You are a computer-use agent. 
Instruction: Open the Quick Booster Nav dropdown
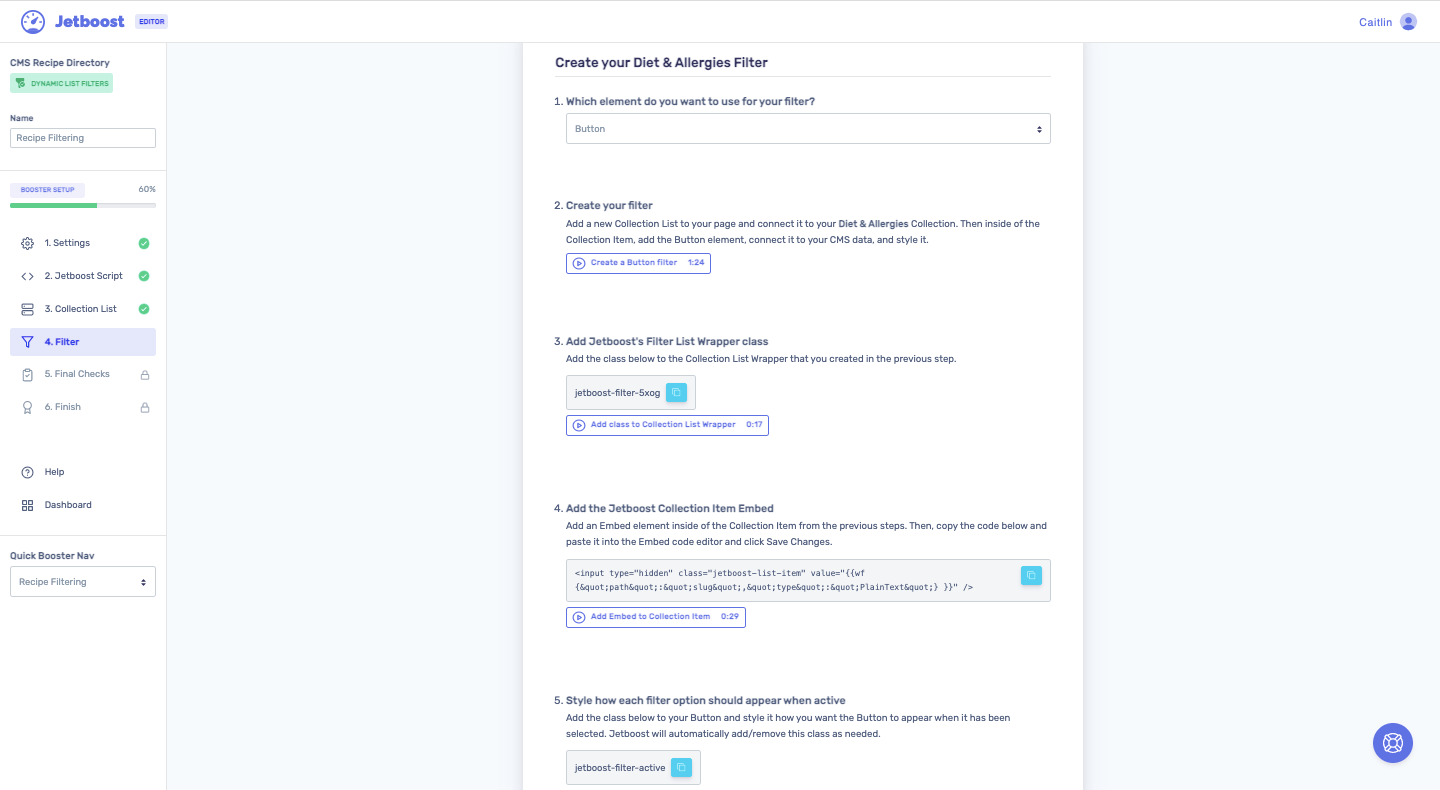(82, 581)
